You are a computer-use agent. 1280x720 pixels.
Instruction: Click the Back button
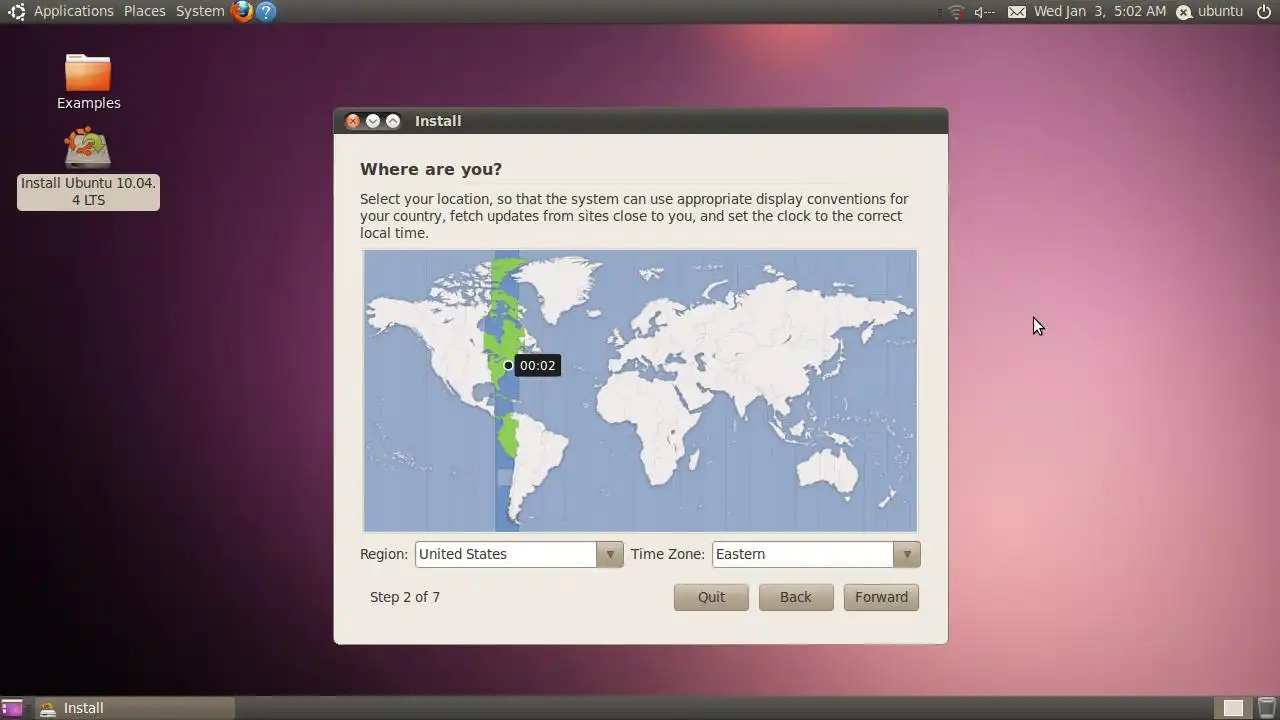pyautogui.click(x=796, y=597)
